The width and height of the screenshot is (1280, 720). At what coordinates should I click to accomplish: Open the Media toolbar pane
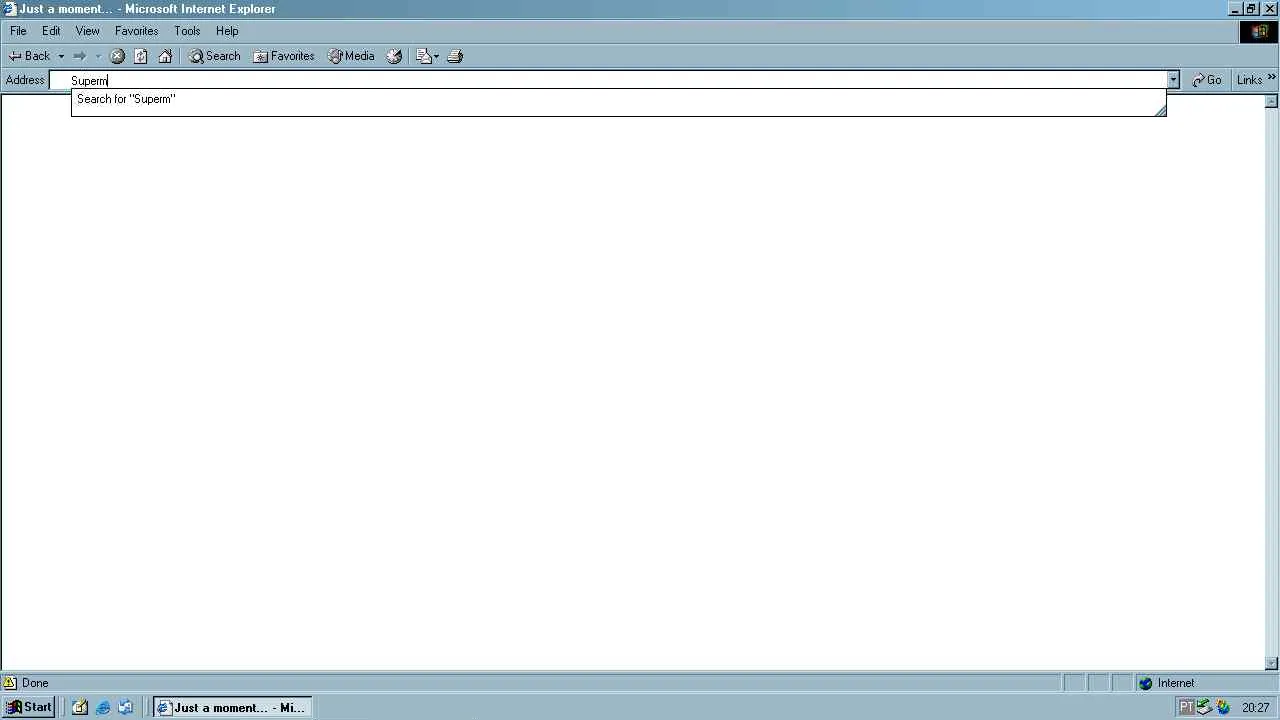click(351, 56)
